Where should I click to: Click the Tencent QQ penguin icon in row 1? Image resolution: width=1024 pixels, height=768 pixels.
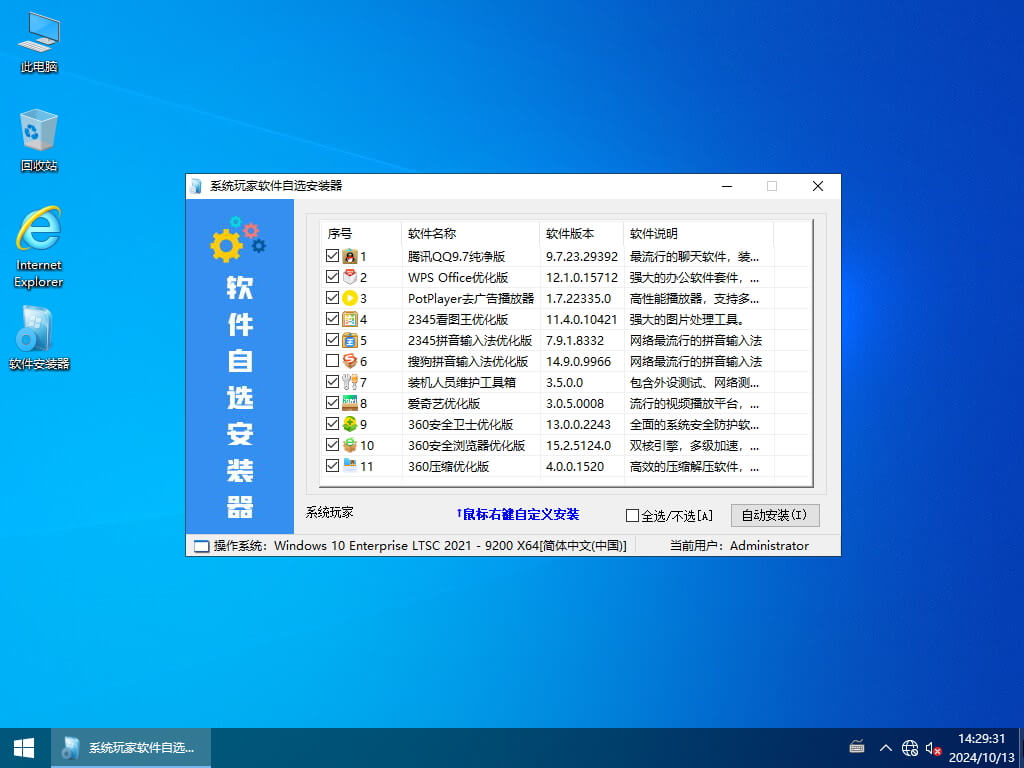349,256
